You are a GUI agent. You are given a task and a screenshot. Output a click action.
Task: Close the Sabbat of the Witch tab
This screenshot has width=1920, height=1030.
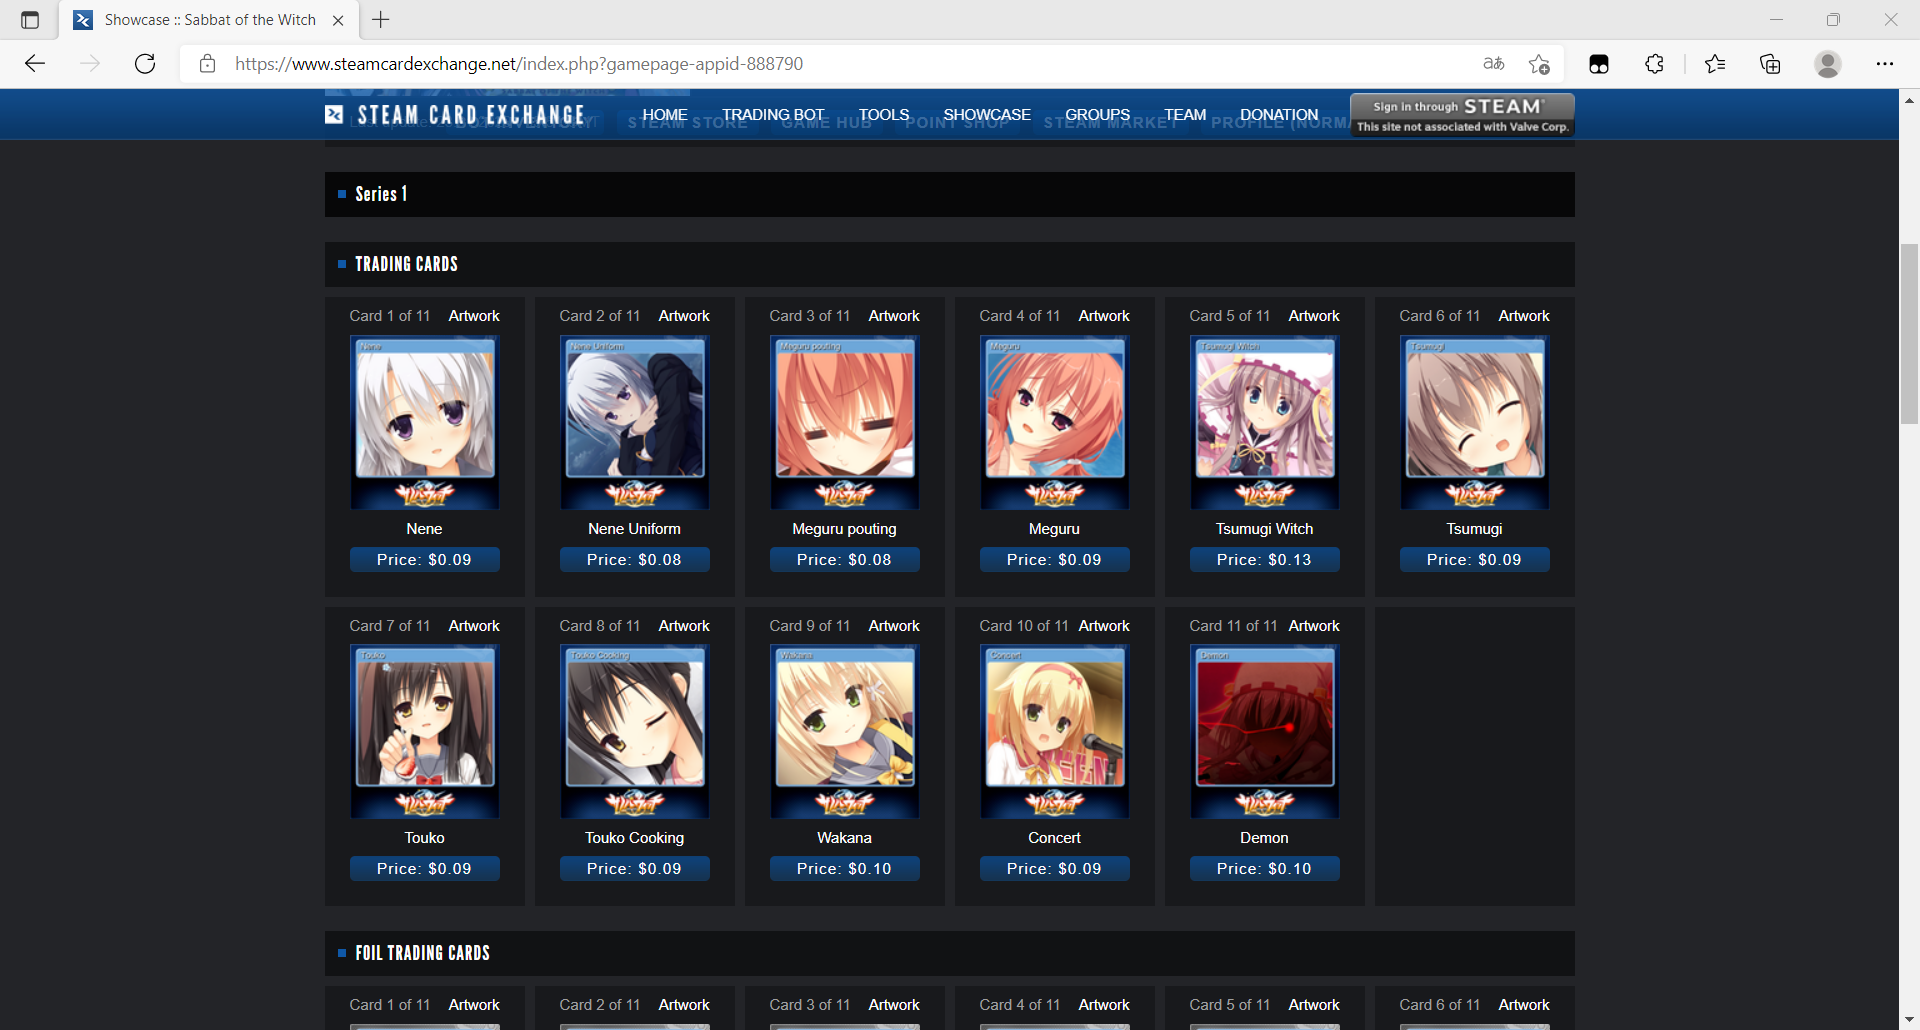[338, 20]
